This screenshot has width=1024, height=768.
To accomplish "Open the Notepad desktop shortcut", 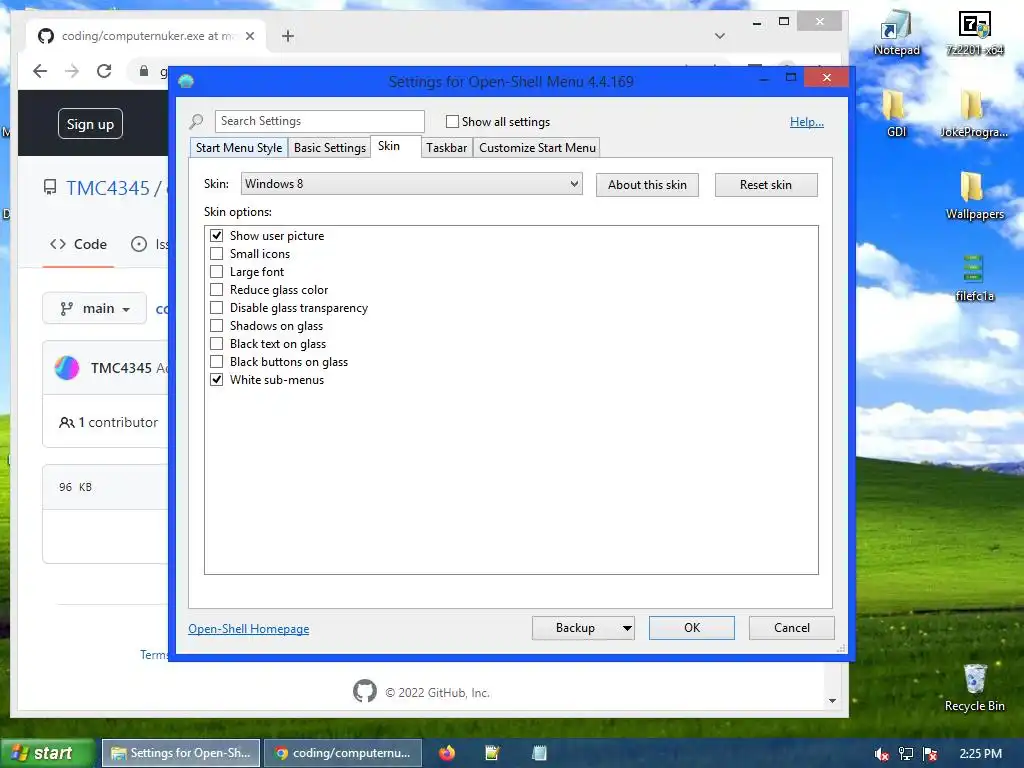I will pos(896,32).
